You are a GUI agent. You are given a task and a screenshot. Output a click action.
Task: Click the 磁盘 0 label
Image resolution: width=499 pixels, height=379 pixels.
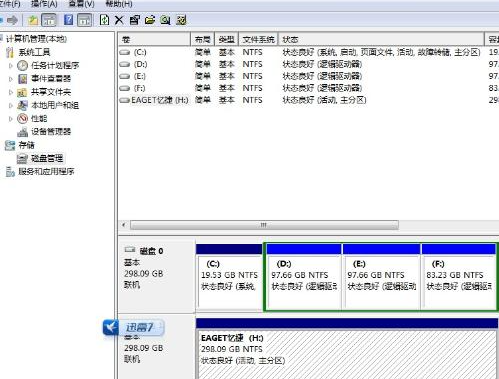click(x=151, y=251)
